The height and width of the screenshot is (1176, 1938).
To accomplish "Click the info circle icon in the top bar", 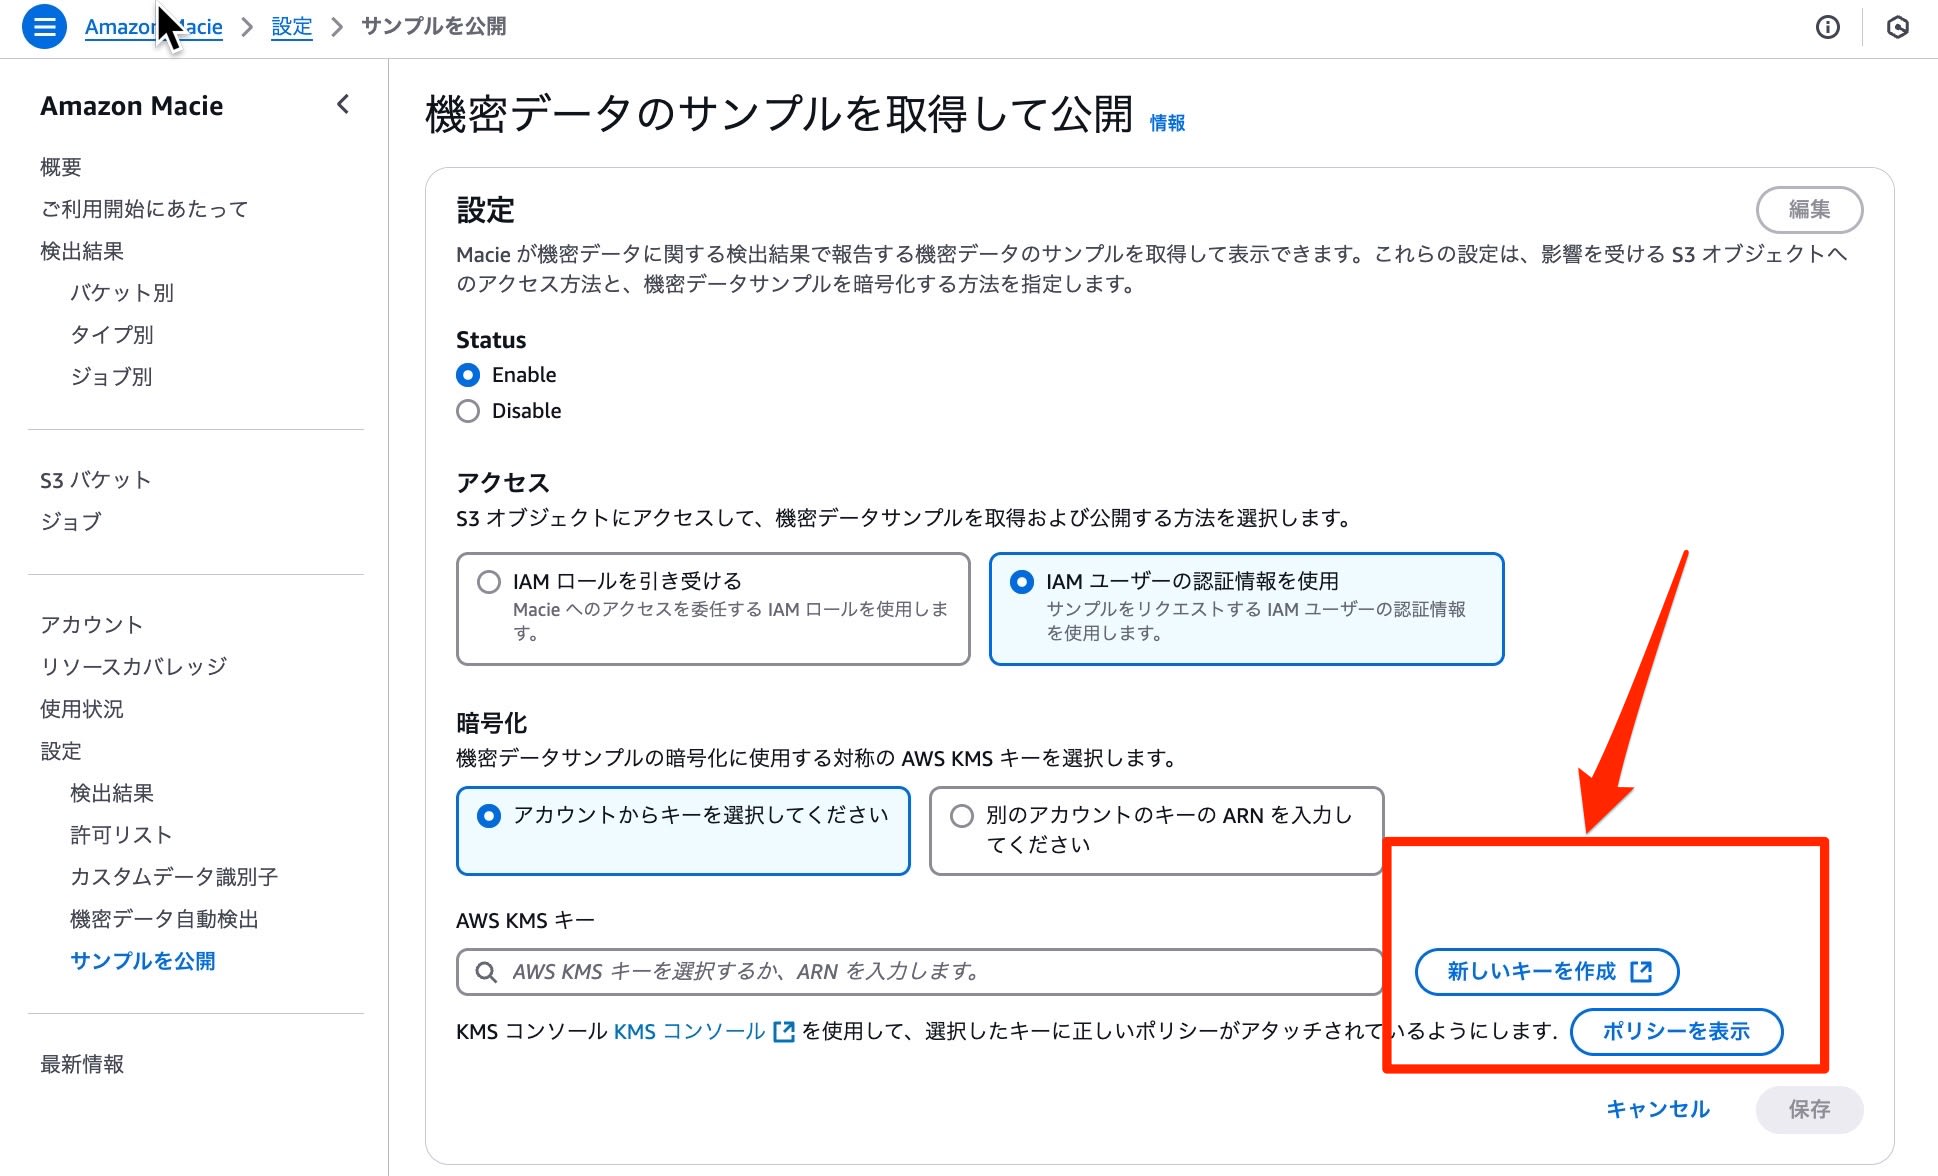I will coord(1828,27).
